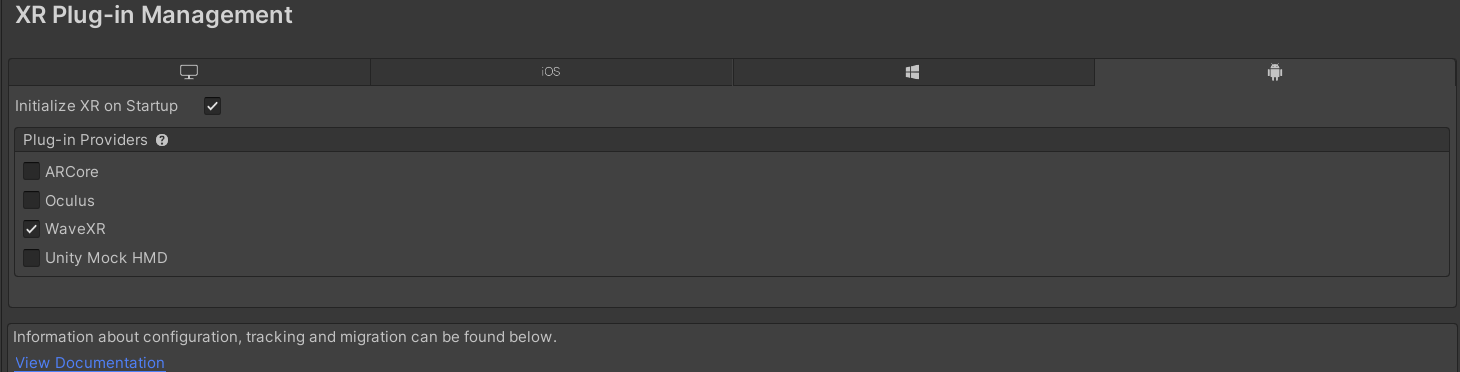Click the XR Plug-in Management title
Screen dimensions: 1460x372
pyautogui.click(x=154, y=15)
